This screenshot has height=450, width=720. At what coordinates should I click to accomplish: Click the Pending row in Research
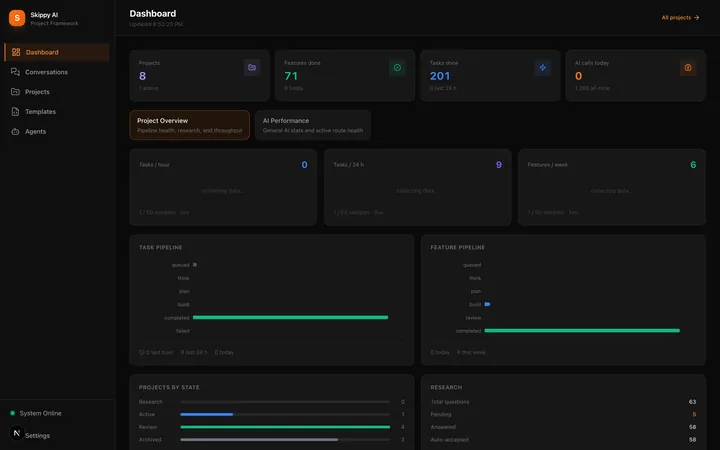pyautogui.click(x=563, y=414)
